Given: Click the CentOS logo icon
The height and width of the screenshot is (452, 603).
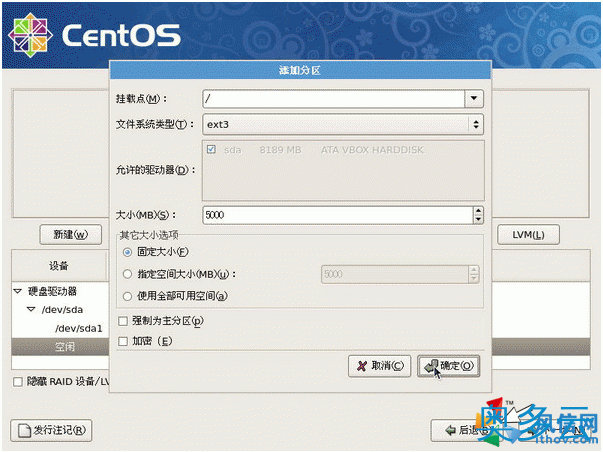Looking at the screenshot, I should [30, 35].
